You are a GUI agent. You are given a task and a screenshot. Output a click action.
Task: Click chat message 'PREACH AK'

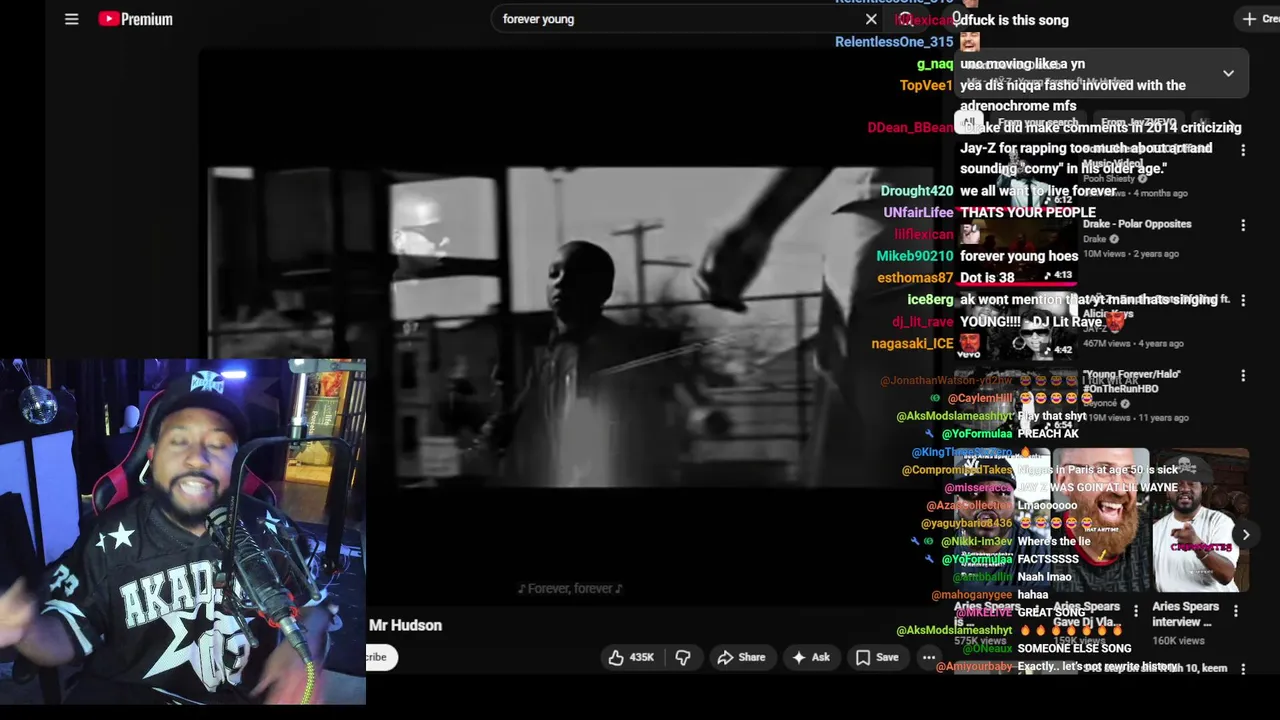tap(1048, 434)
